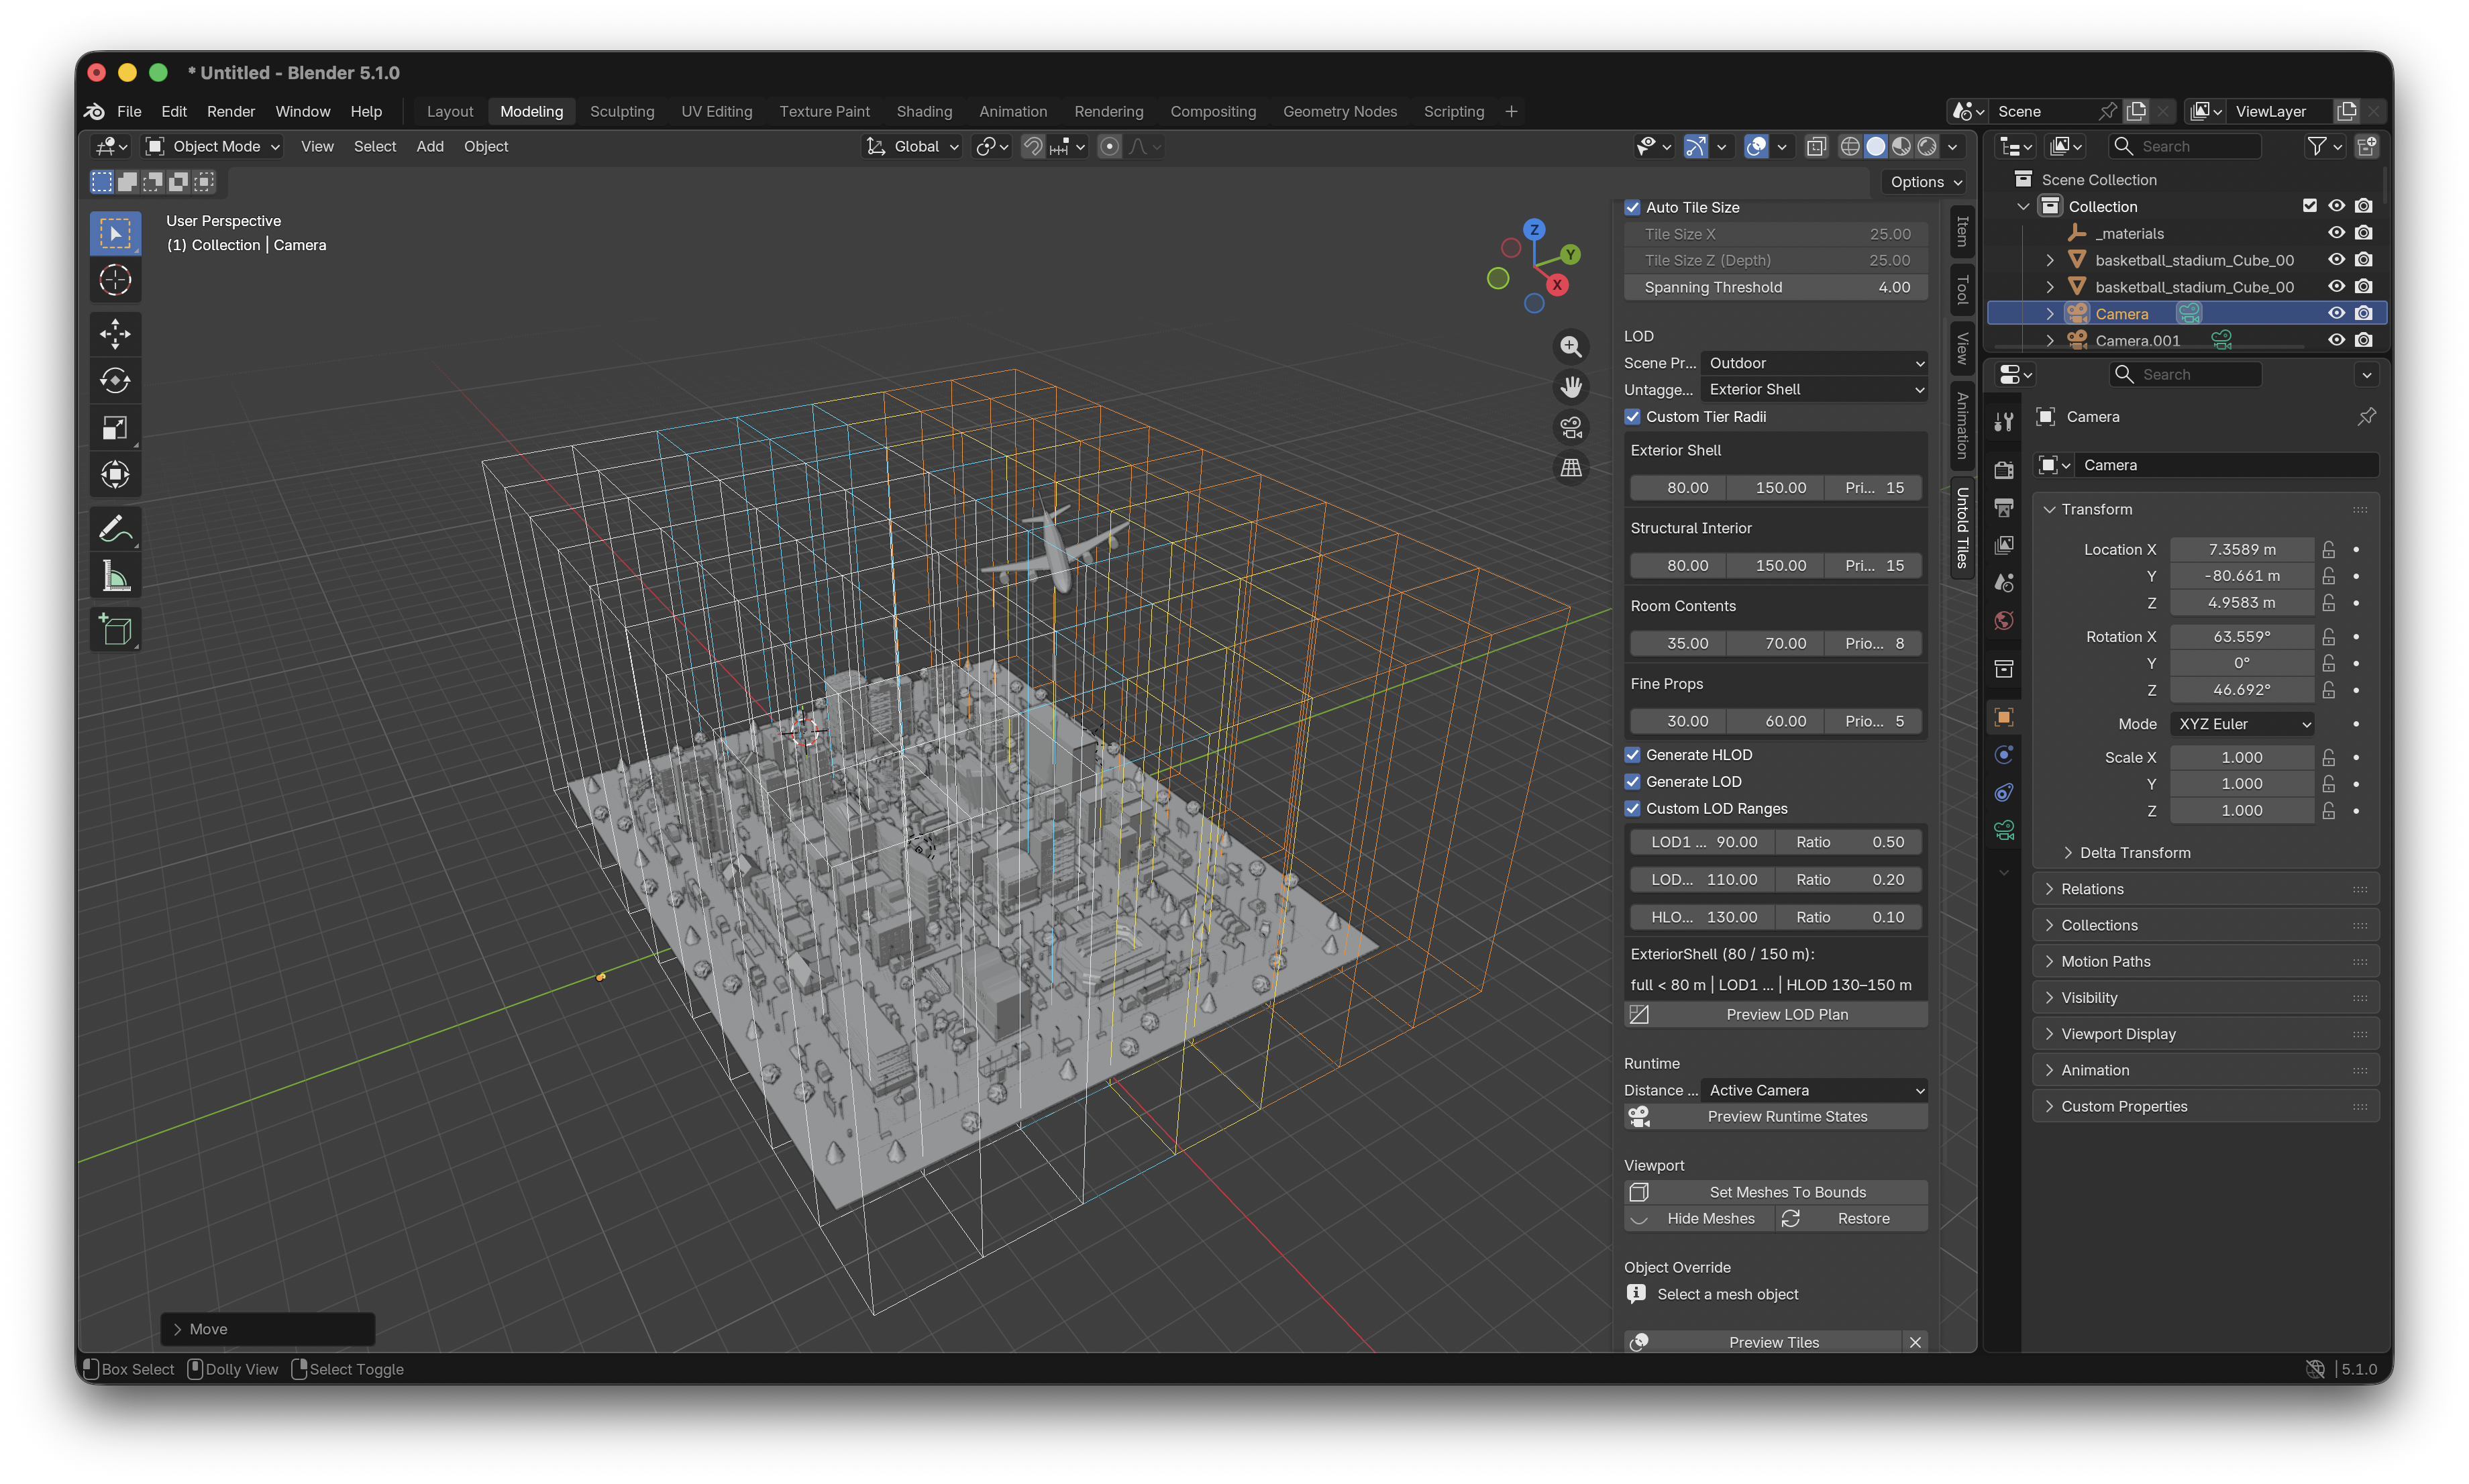
Task: Select the Move tool
Action: point(115,333)
